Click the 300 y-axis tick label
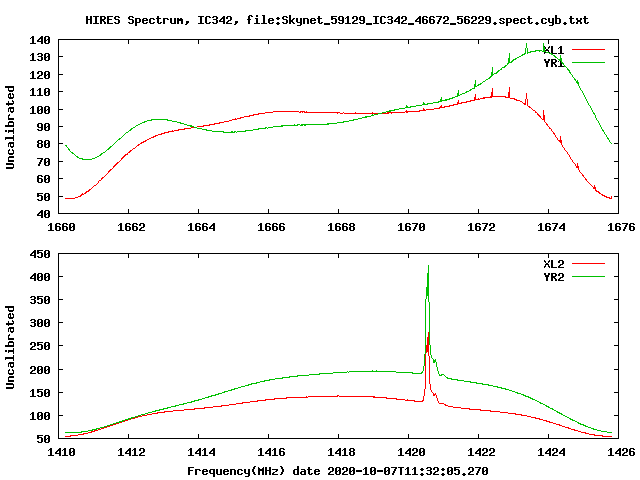Viewport: 640px width, 480px height. [x=40, y=323]
